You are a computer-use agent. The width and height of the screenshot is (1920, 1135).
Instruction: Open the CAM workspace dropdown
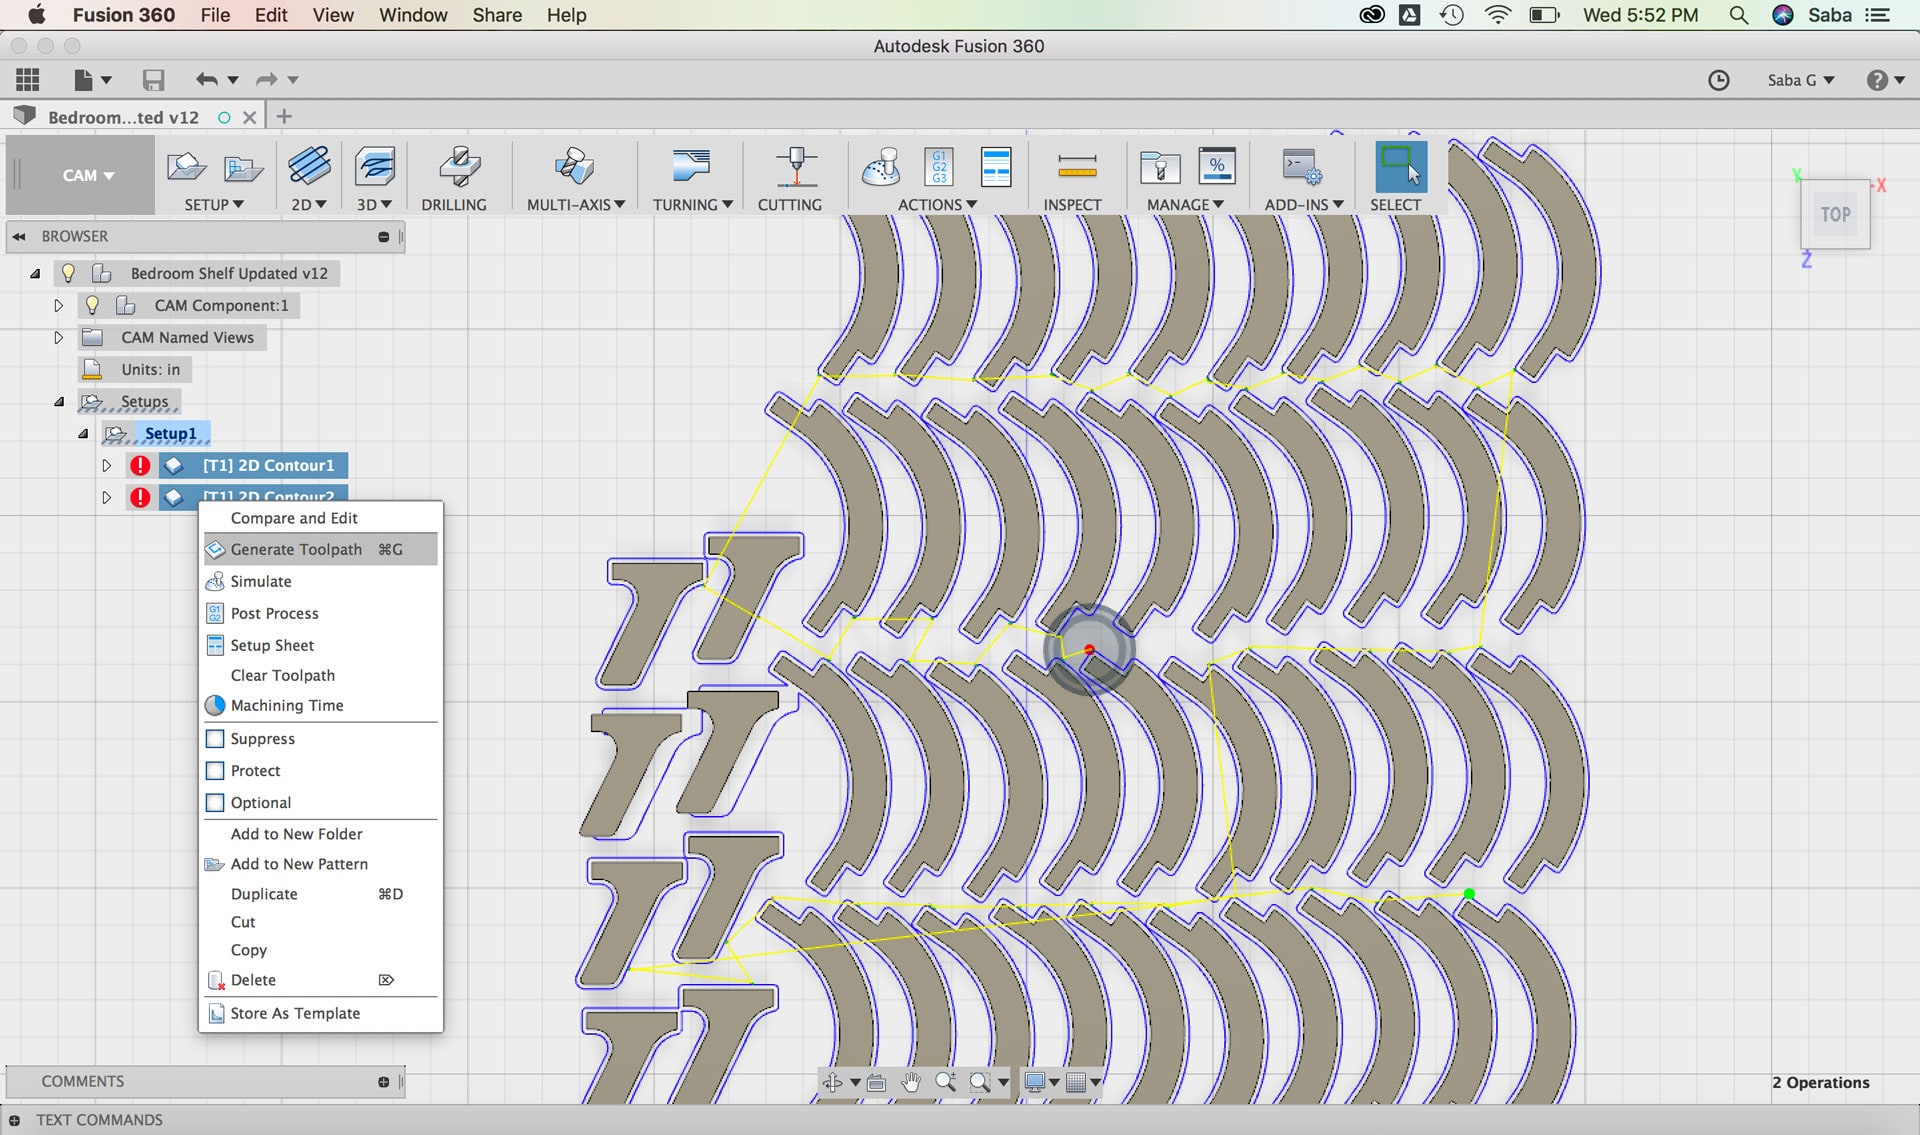87,175
